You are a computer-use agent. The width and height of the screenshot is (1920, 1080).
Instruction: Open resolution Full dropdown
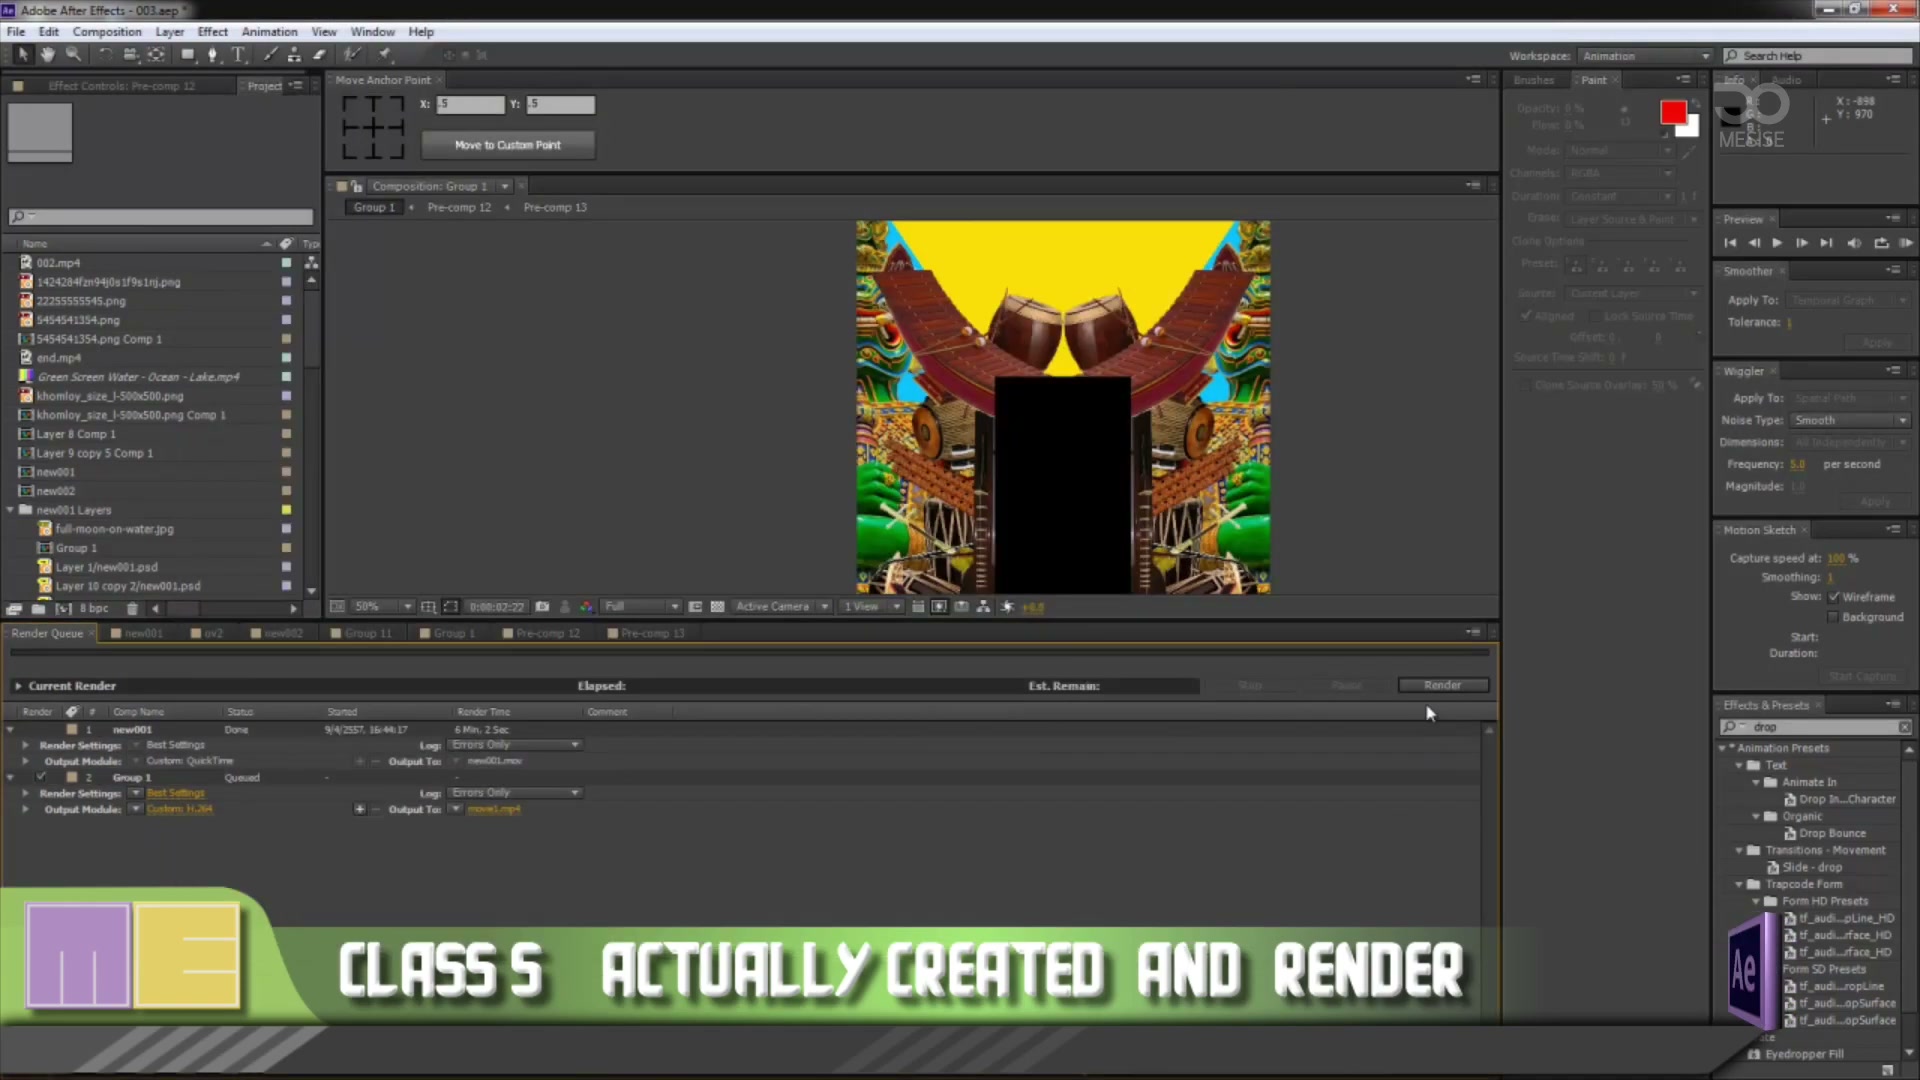(x=641, y=607)
